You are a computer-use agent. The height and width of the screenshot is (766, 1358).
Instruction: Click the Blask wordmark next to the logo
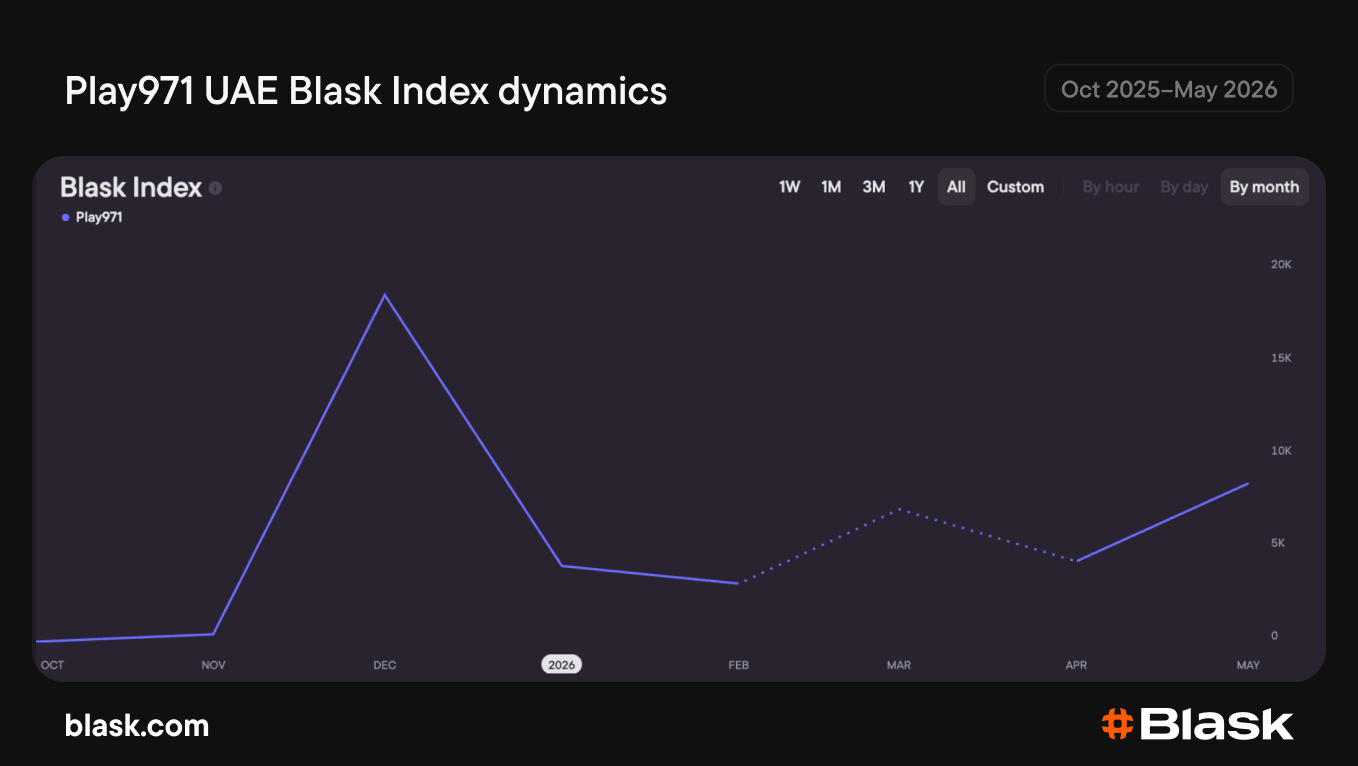(1217, 724)
